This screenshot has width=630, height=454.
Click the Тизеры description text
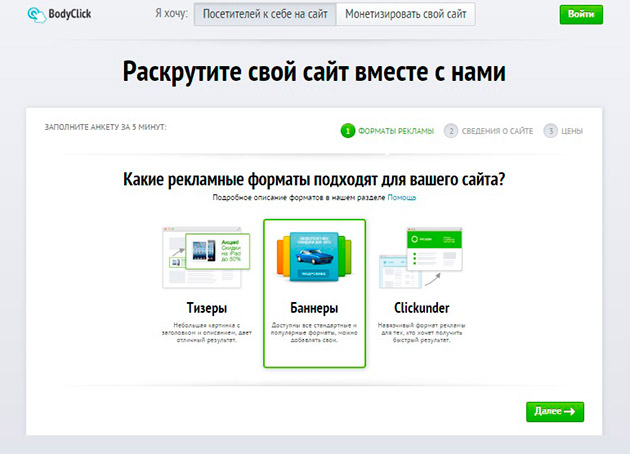coord(207,333)
